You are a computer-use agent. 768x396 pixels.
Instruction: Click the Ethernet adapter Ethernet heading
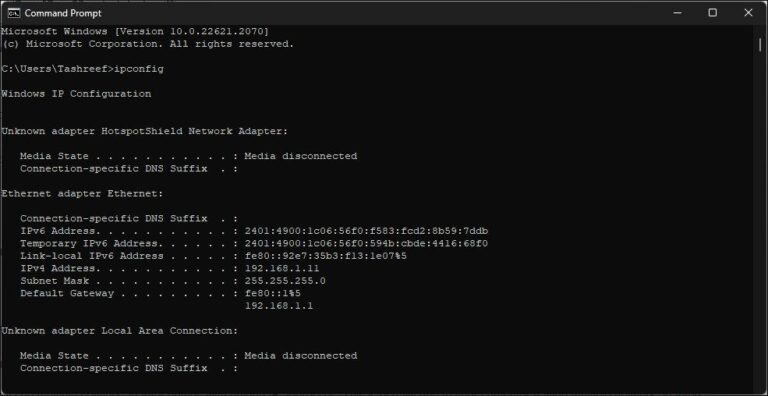click(x=82, y=194)
